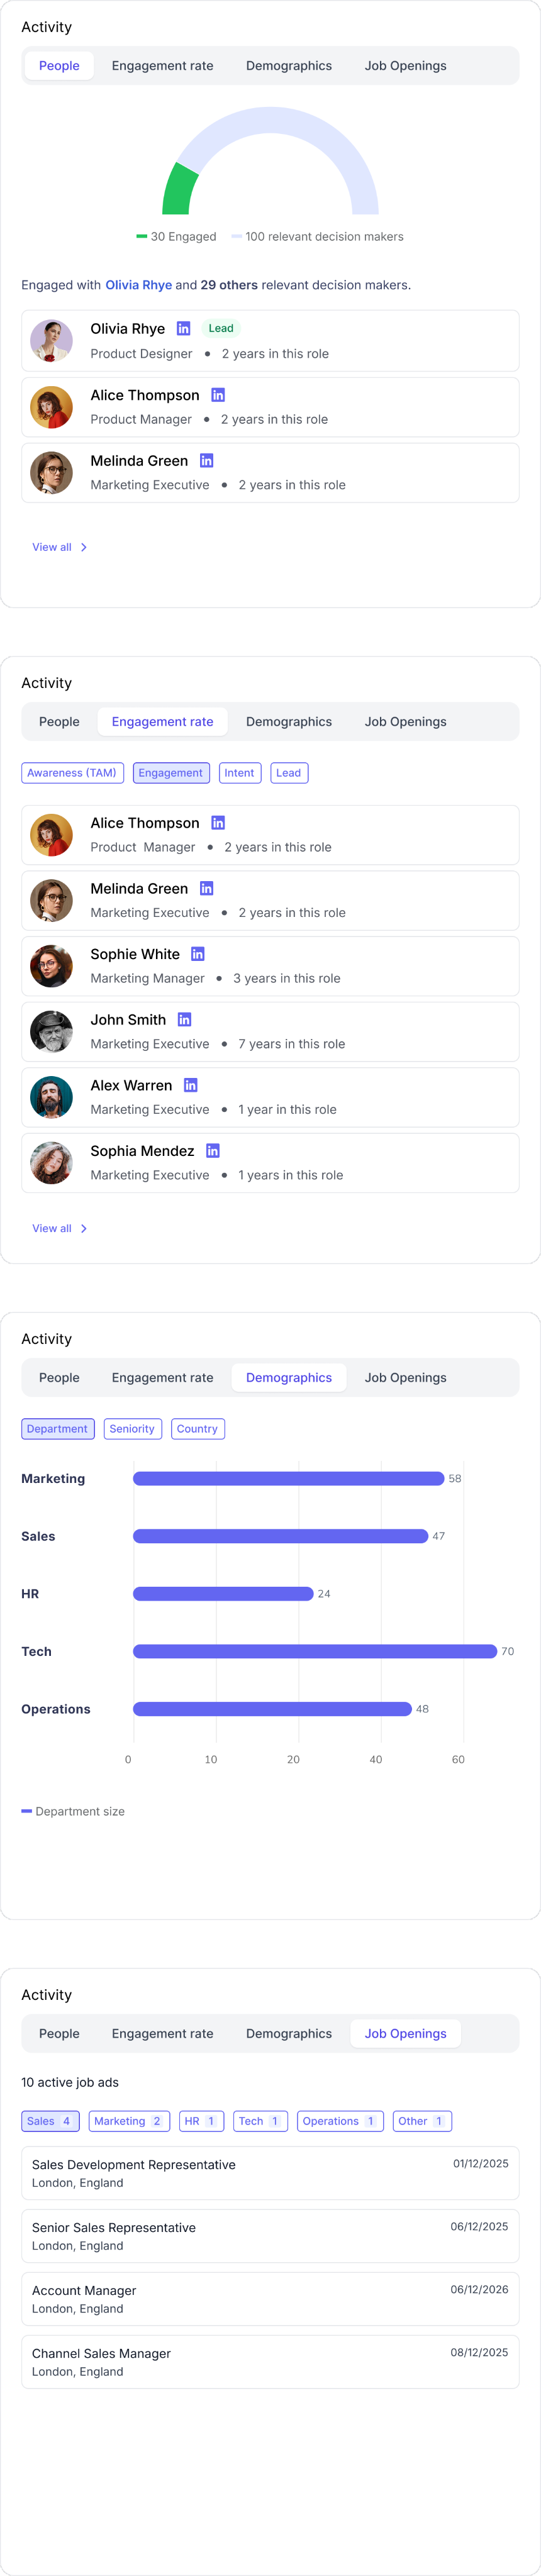541x2576 pixels.
Task: Toggle the Intent filter chip
Action: [x=240, y=773]
